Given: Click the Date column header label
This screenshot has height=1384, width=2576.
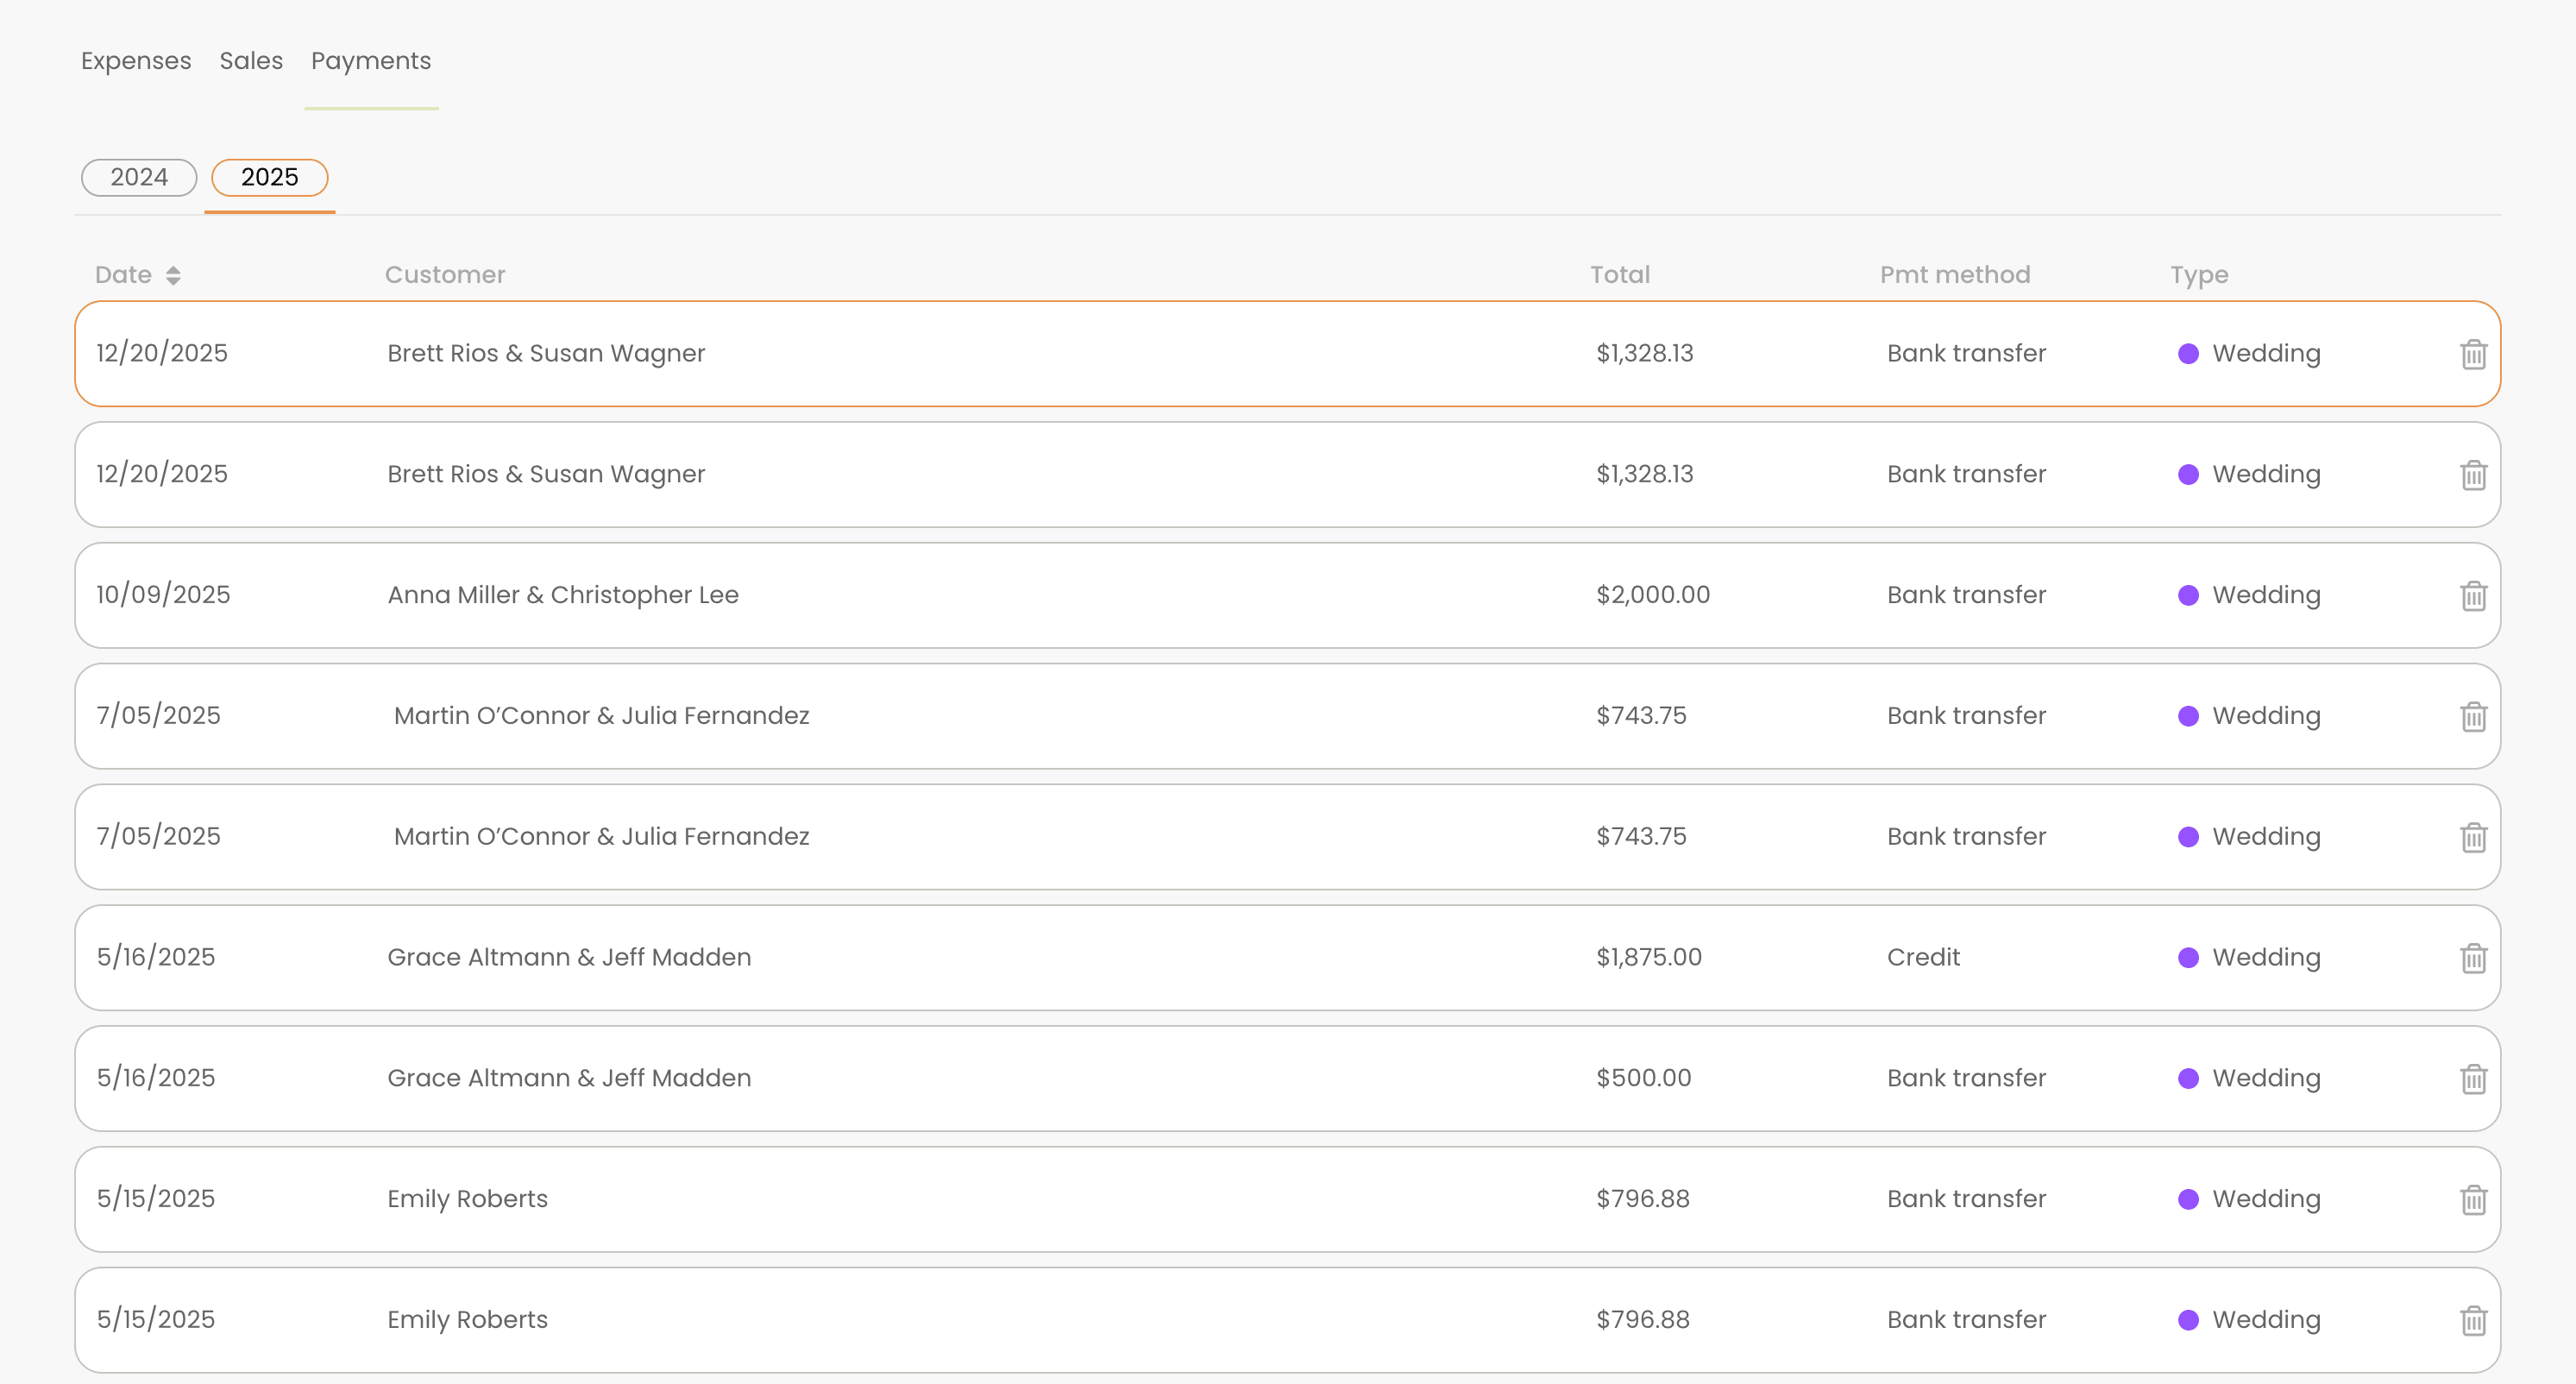Looking at the screenshot, I should pos(123,275).
